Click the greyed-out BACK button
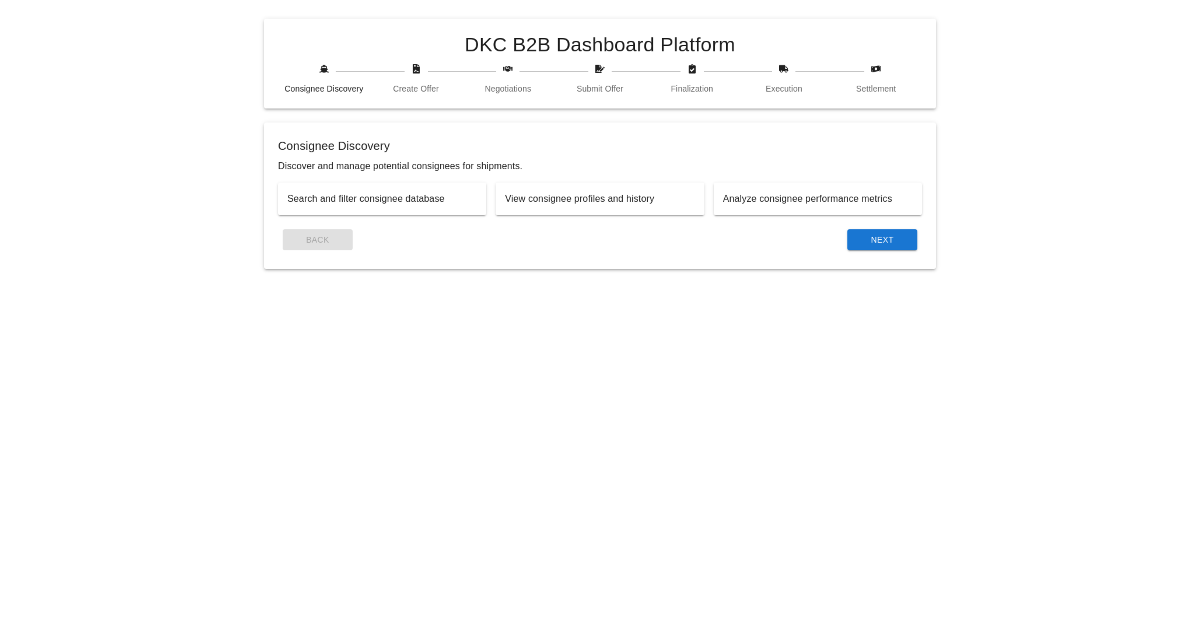Viewport: 1200px width, 630px height. point(318,240)
